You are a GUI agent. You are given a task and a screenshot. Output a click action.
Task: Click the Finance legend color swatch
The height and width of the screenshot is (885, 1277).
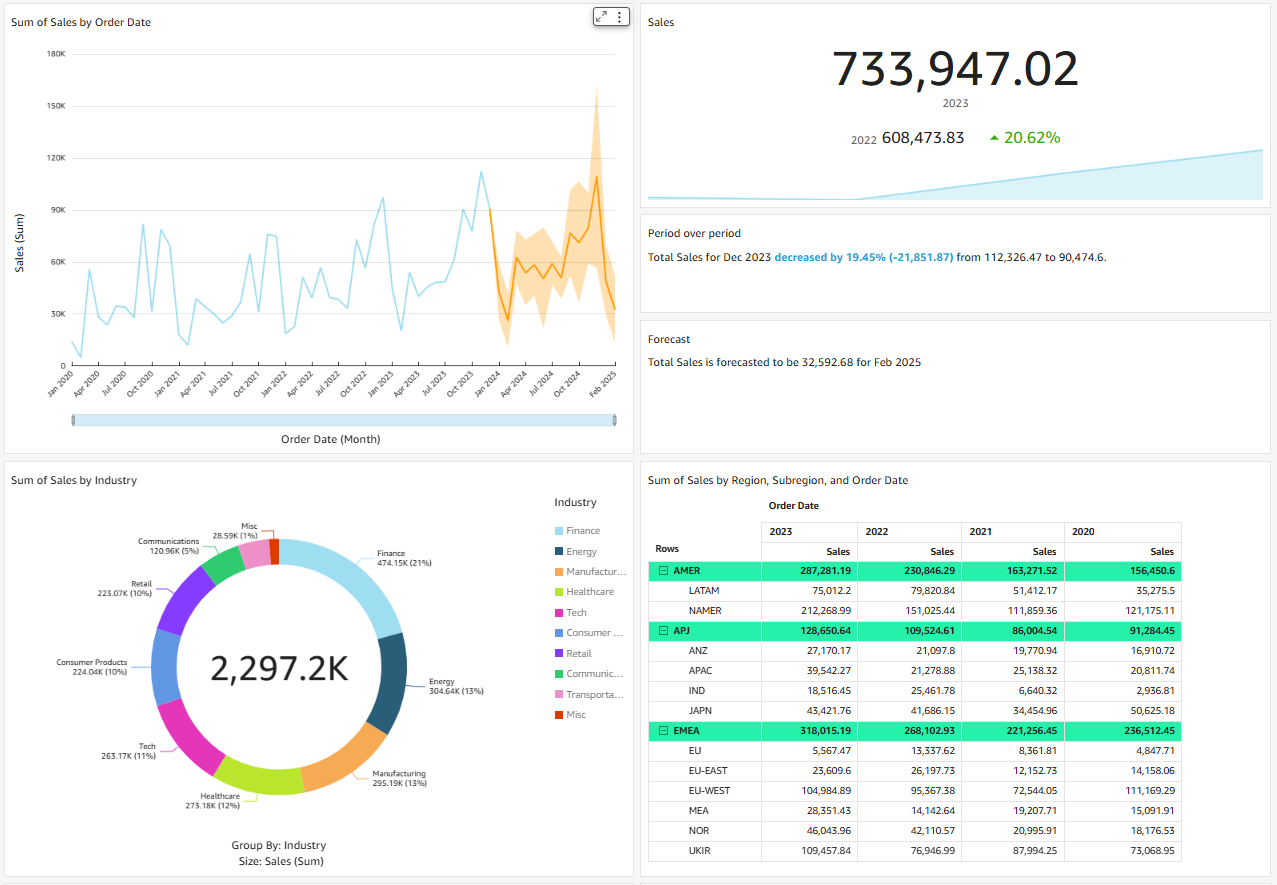(x=558, y=531)
